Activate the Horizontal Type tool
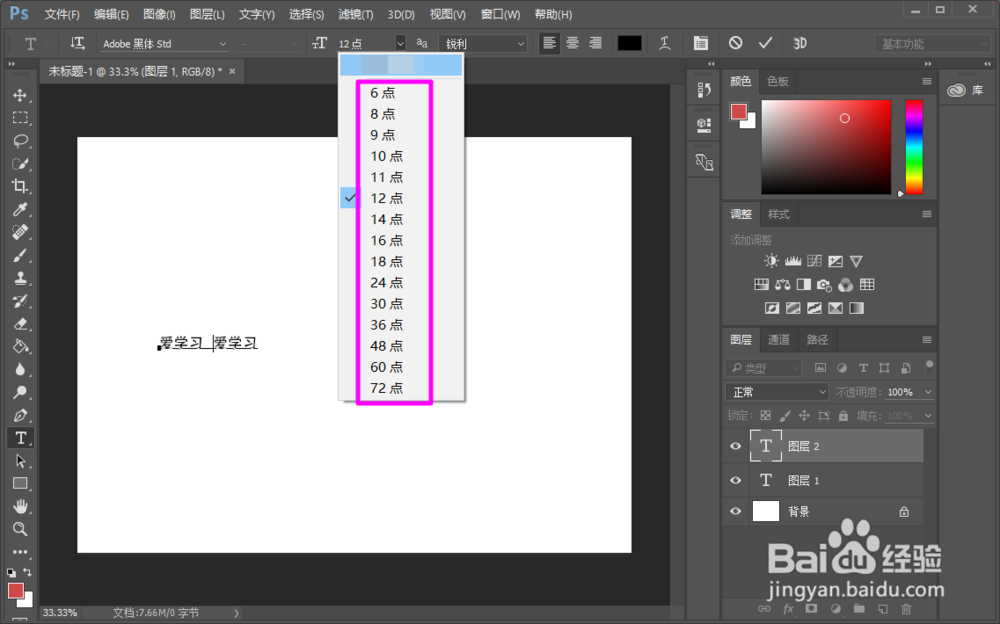Image resolution: width=1000 pixels, height=624 pixels. [x=21, y=437]
